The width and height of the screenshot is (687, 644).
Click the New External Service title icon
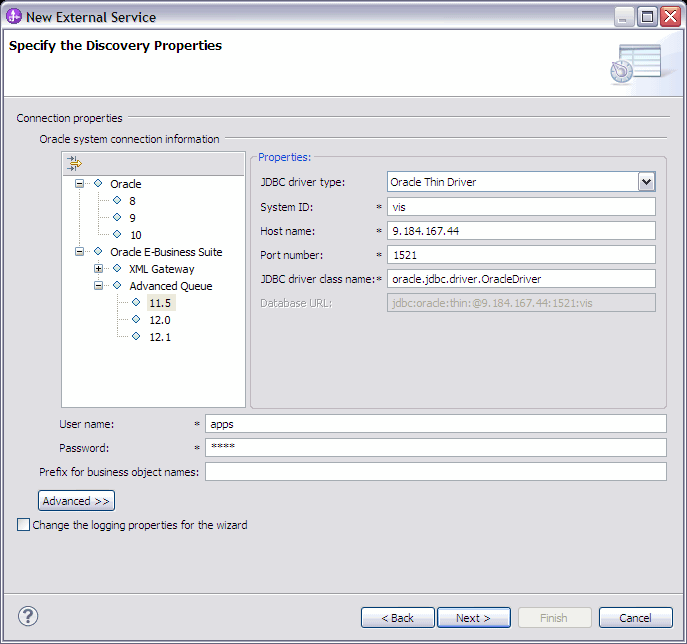pyautogui.click(x=14, y=16)
